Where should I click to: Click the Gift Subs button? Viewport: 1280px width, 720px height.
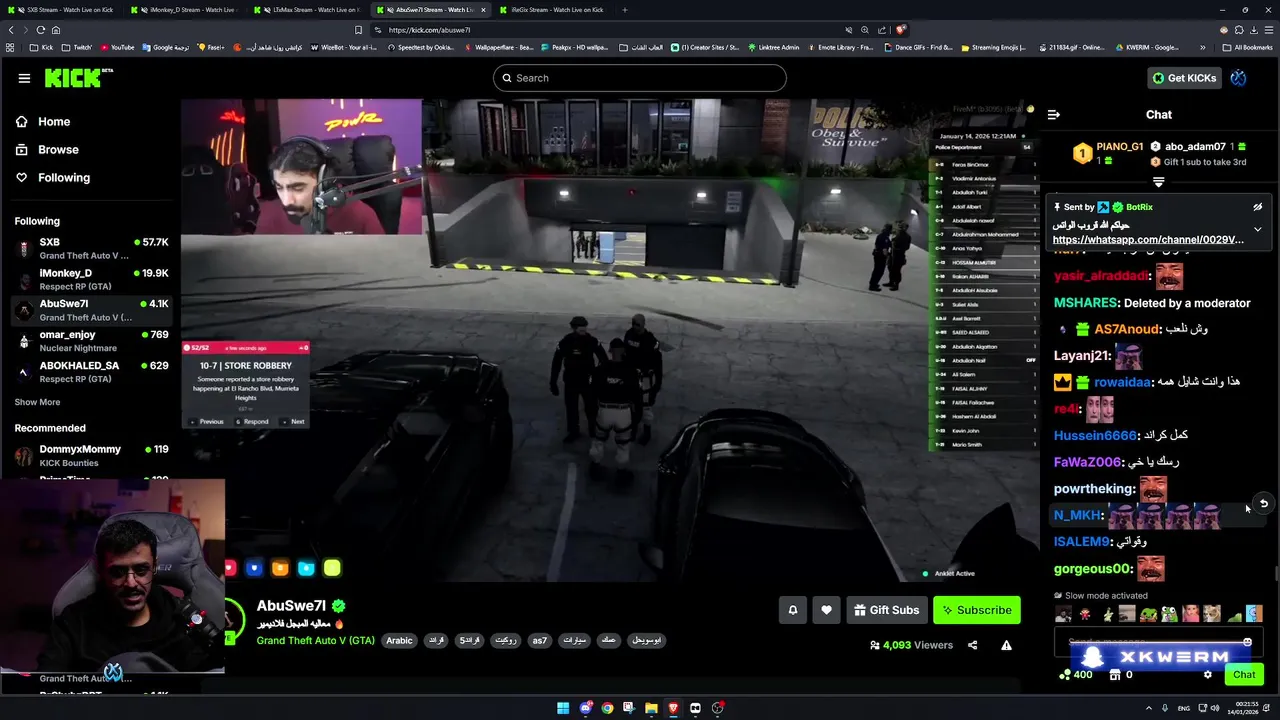[886, 610]
